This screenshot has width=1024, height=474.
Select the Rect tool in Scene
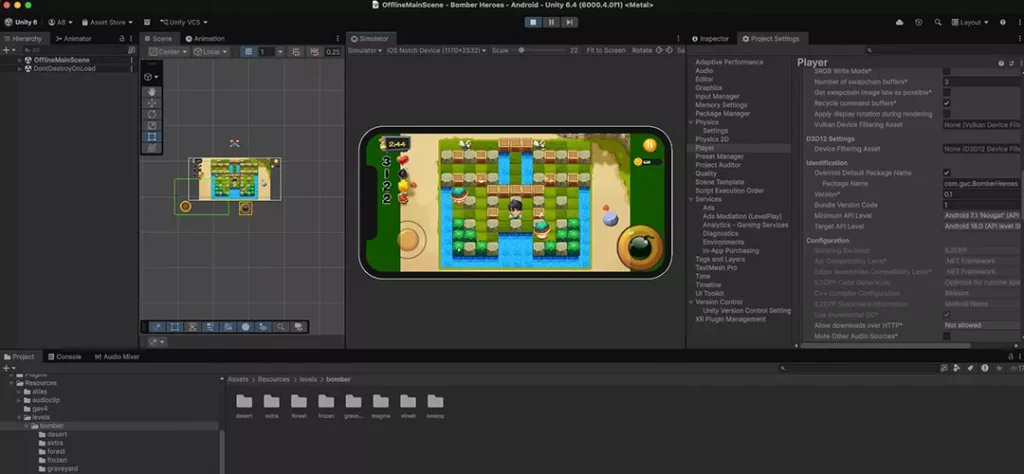152,137
